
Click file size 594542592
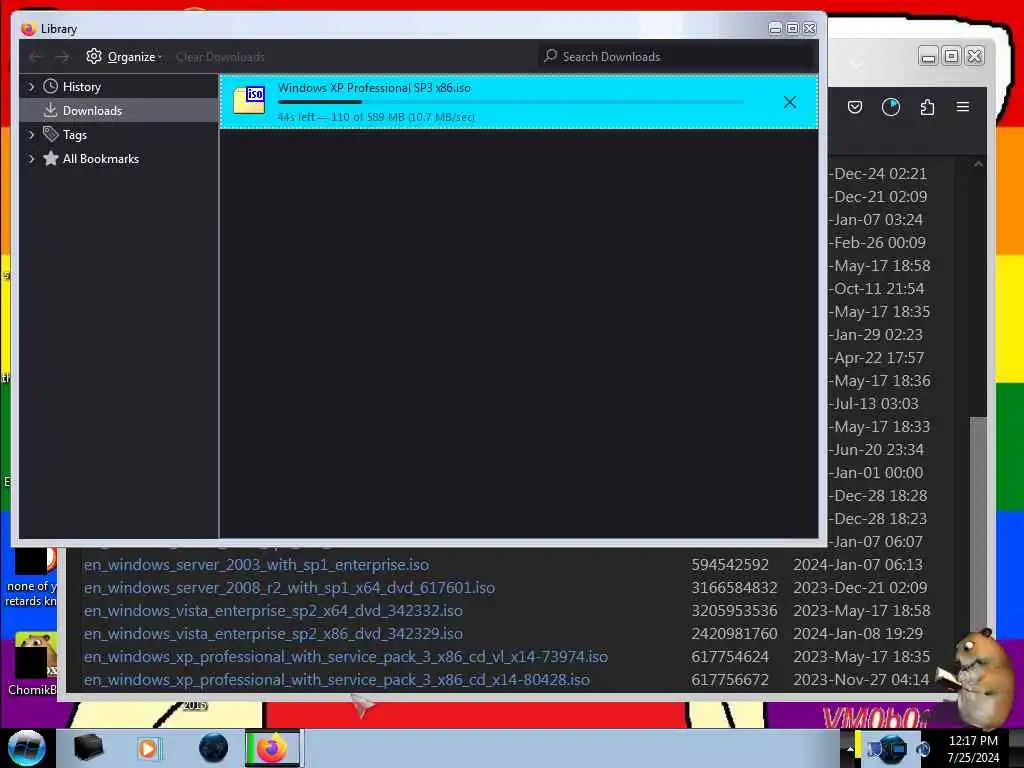coord(730,565)
